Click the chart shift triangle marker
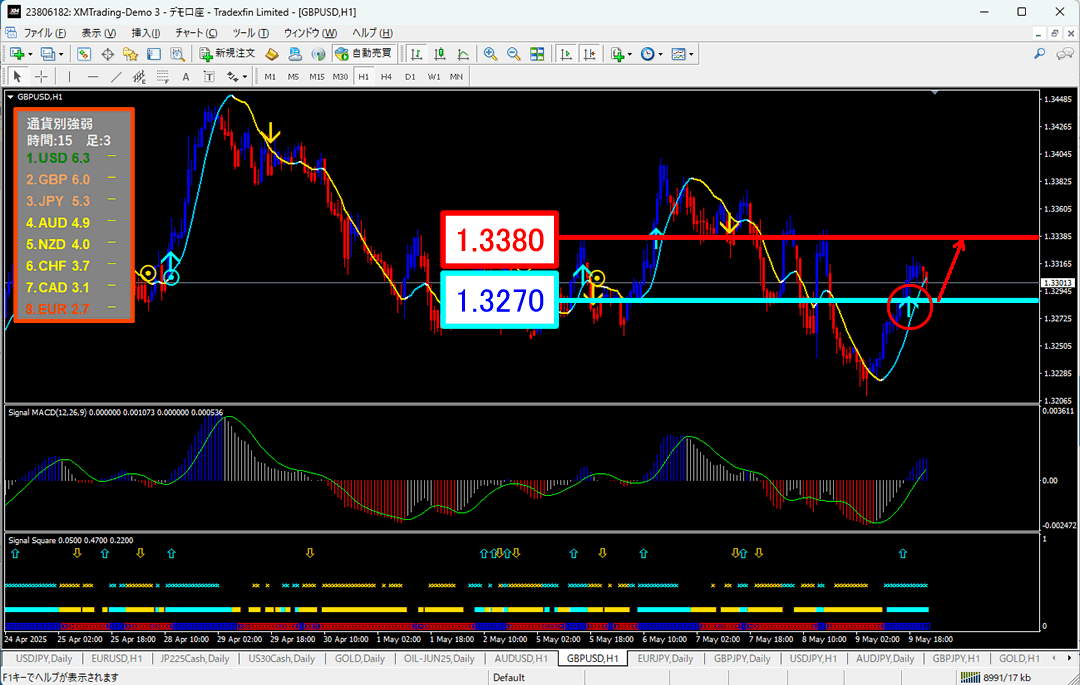 [935, 92]
